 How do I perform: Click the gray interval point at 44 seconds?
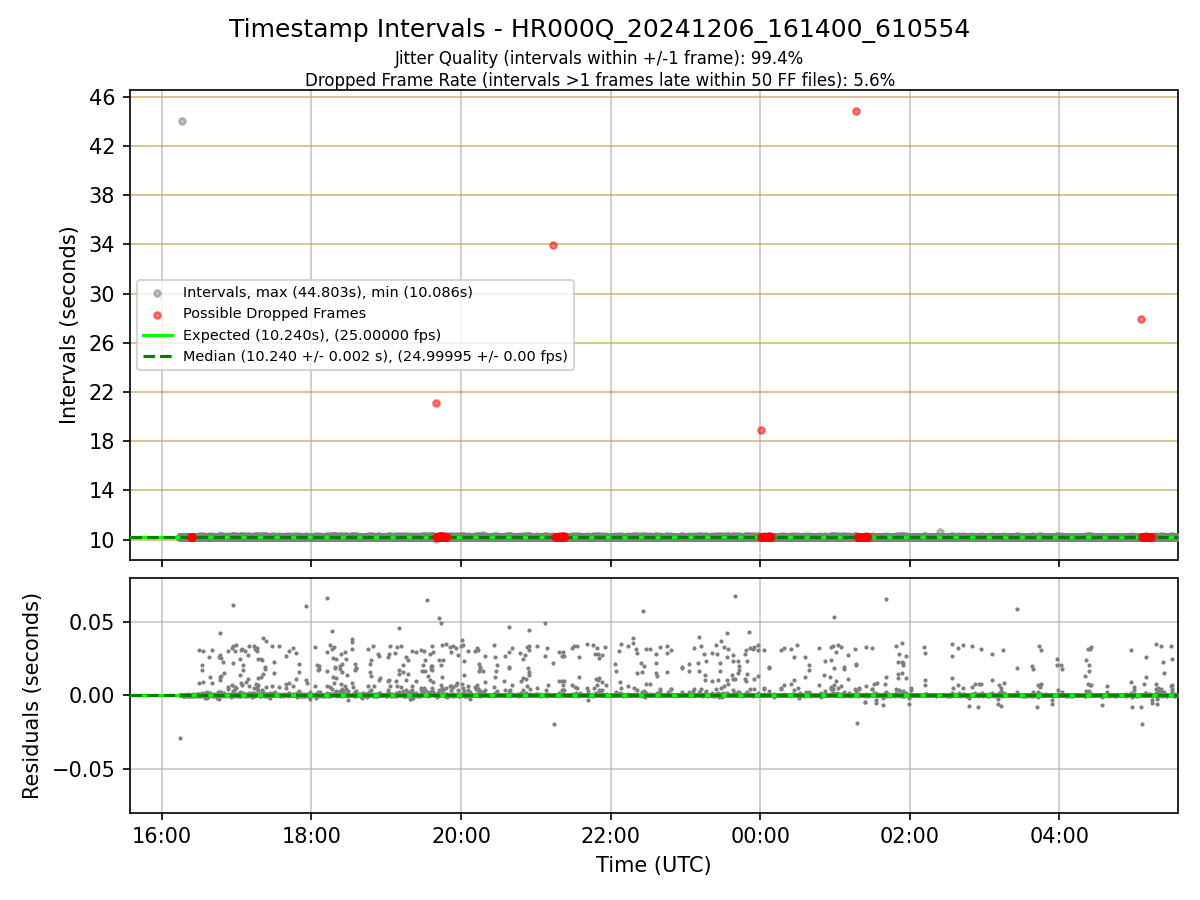182,121
